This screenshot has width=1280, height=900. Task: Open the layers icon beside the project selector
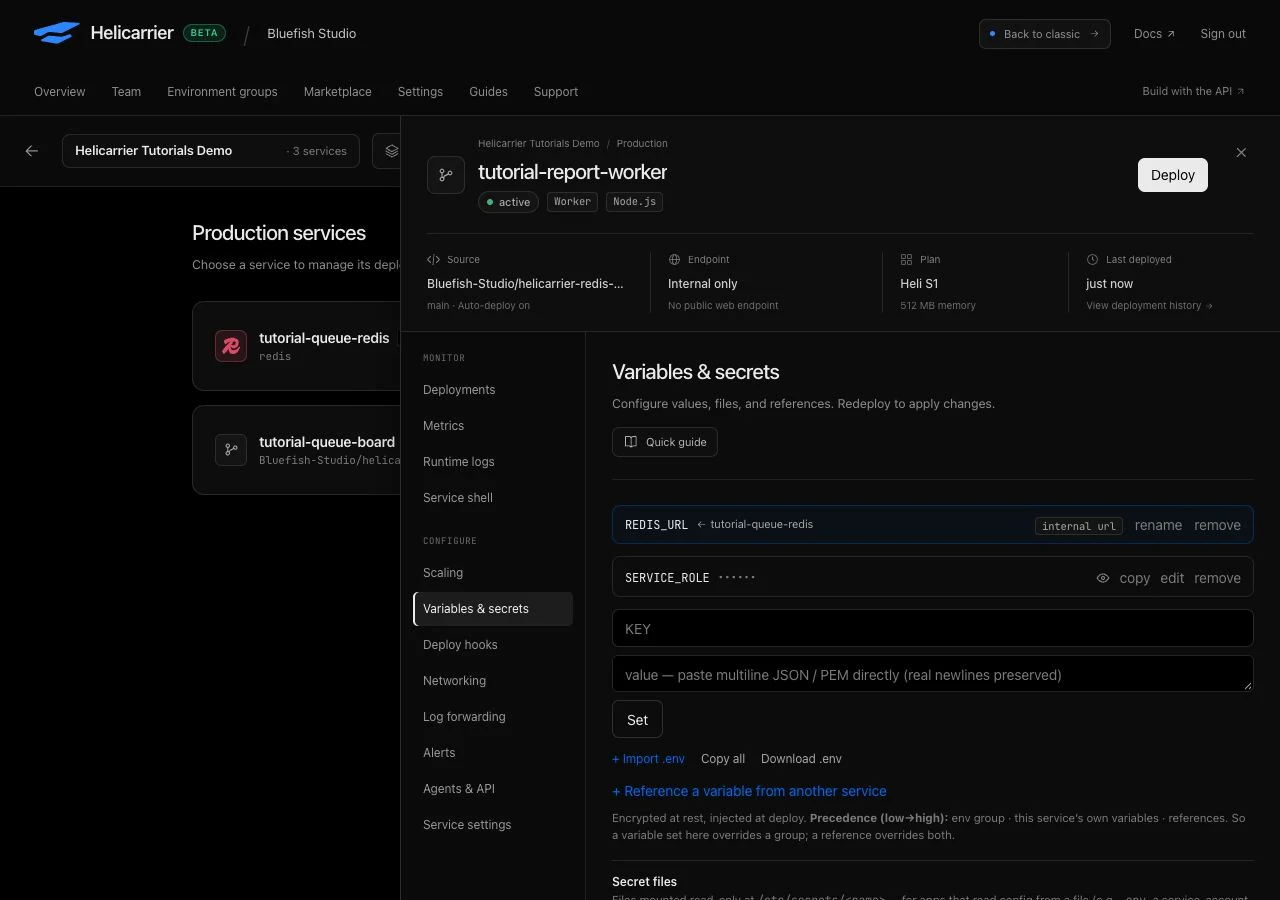pyautogui.click(x=391, y=151)
